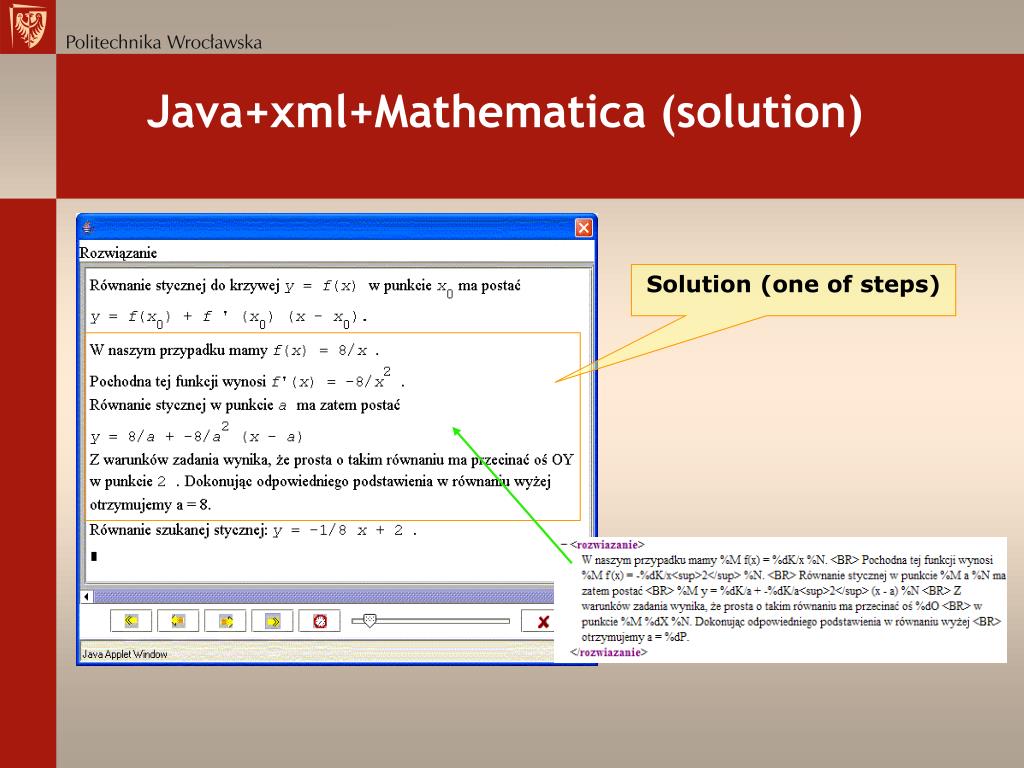Click the next-step single right arrow button
The height and width of the screenshot is (768, 1024).
coord(225,621)
